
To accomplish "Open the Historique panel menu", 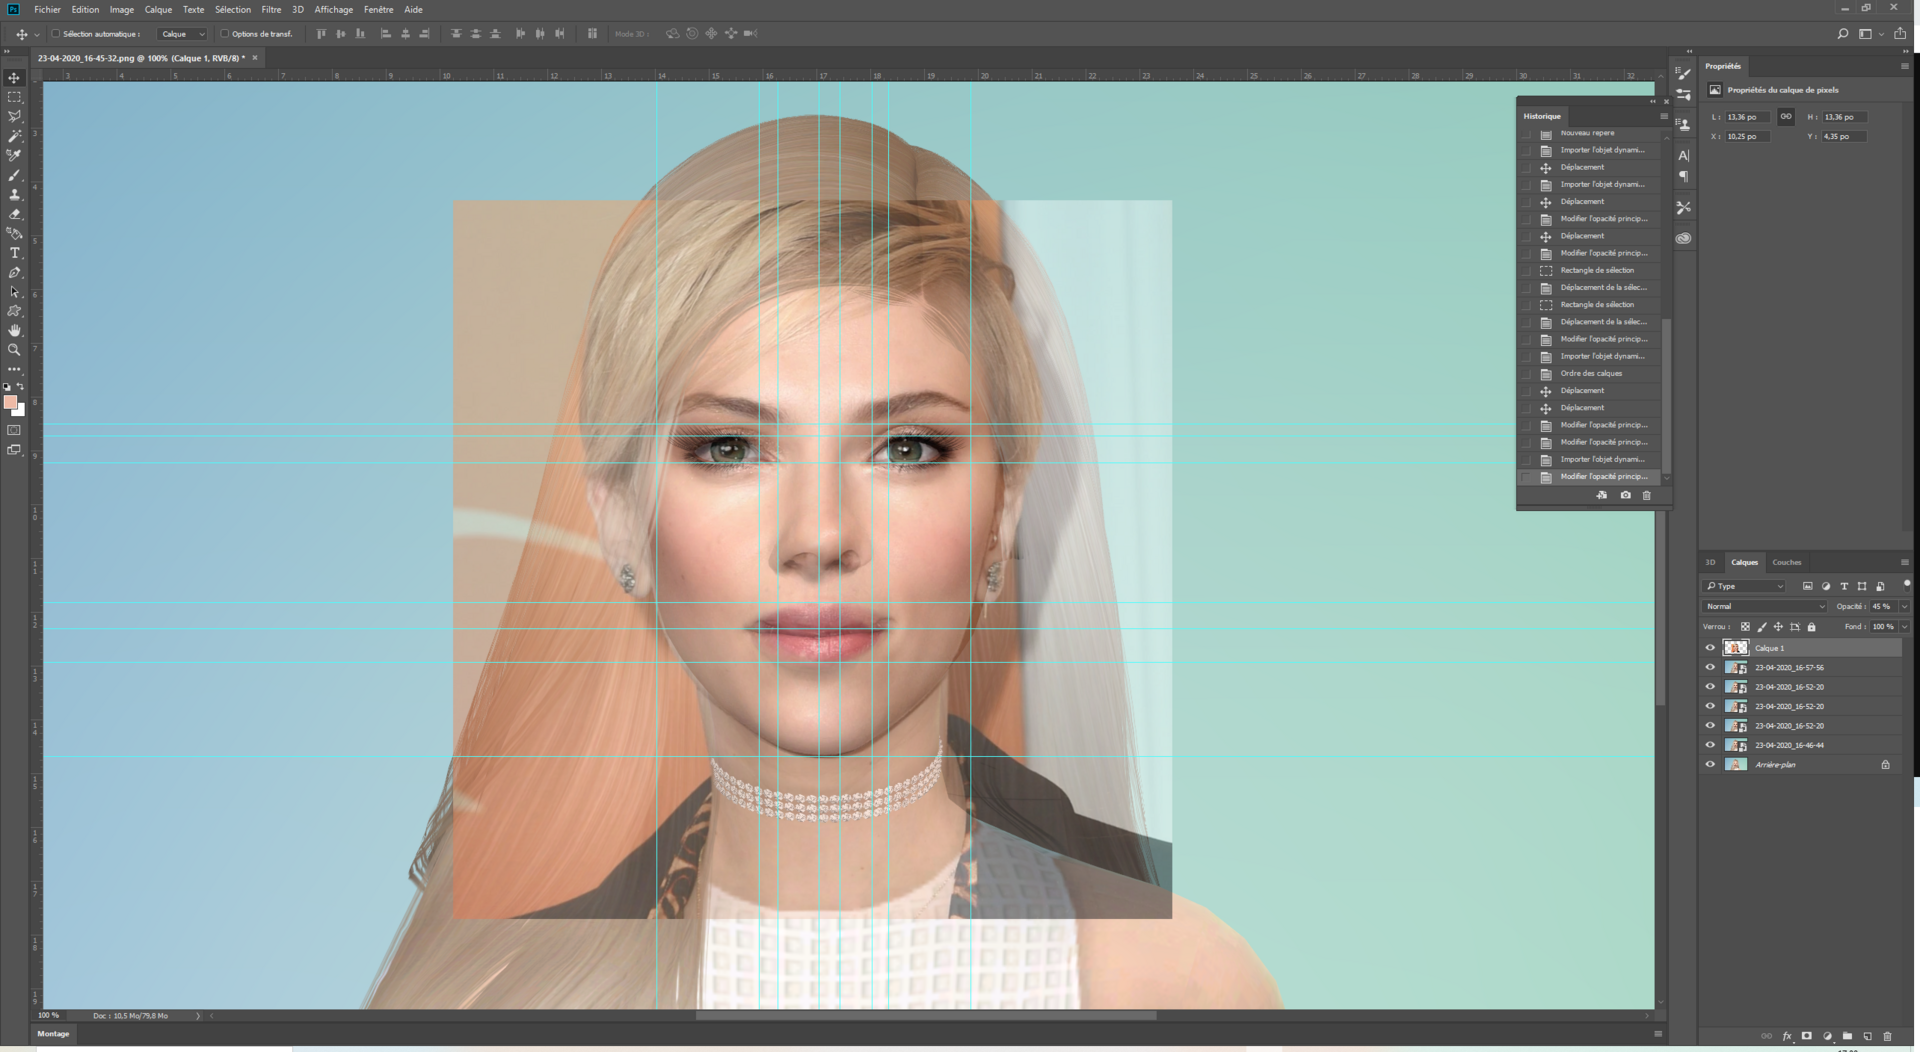I will (x=1664, y=116).
